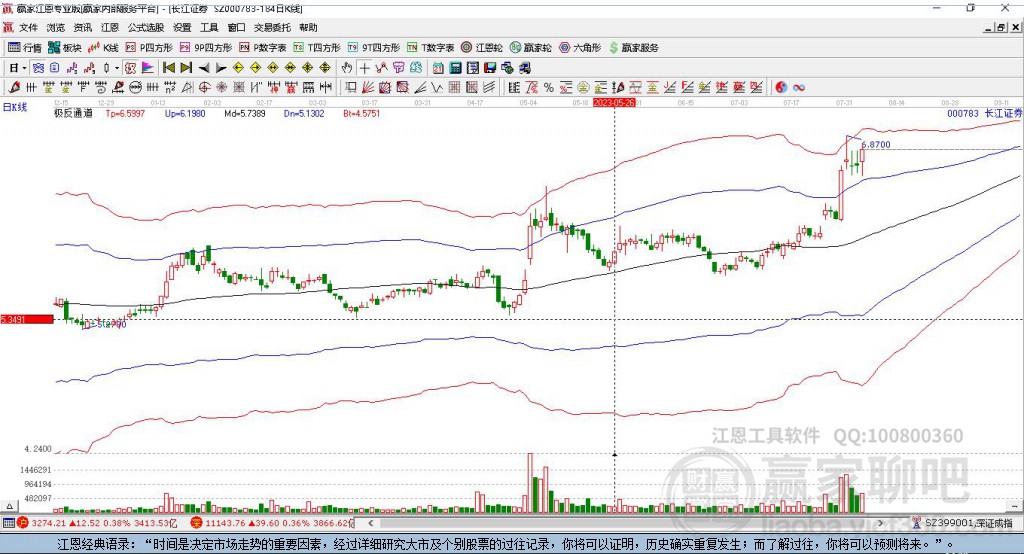Open 赢家服务 with dollar icon

coord(633,48)
